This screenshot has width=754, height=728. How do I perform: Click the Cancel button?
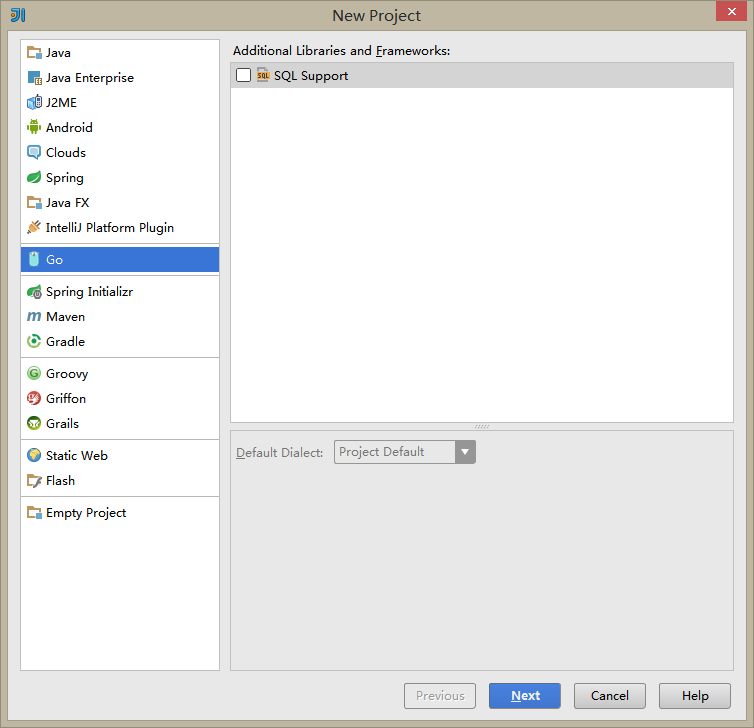click(x=610, y=696)
